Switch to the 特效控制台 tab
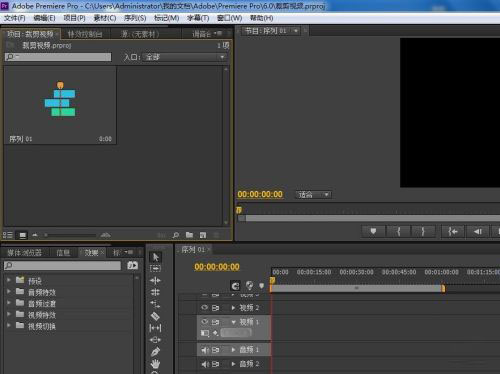 point(85,34)
